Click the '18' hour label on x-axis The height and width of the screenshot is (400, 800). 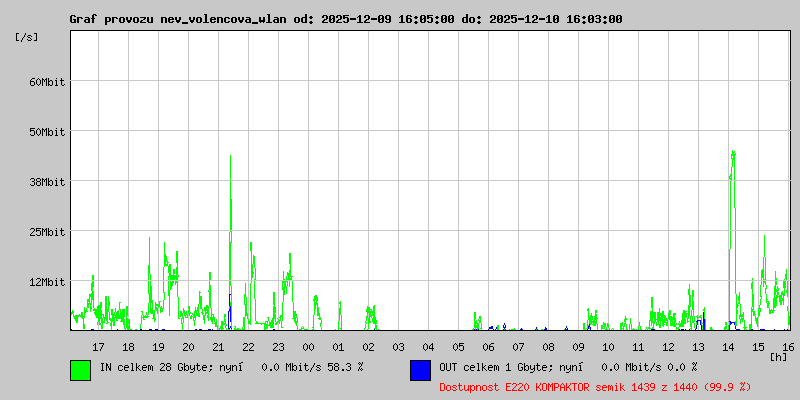(129, 347)
